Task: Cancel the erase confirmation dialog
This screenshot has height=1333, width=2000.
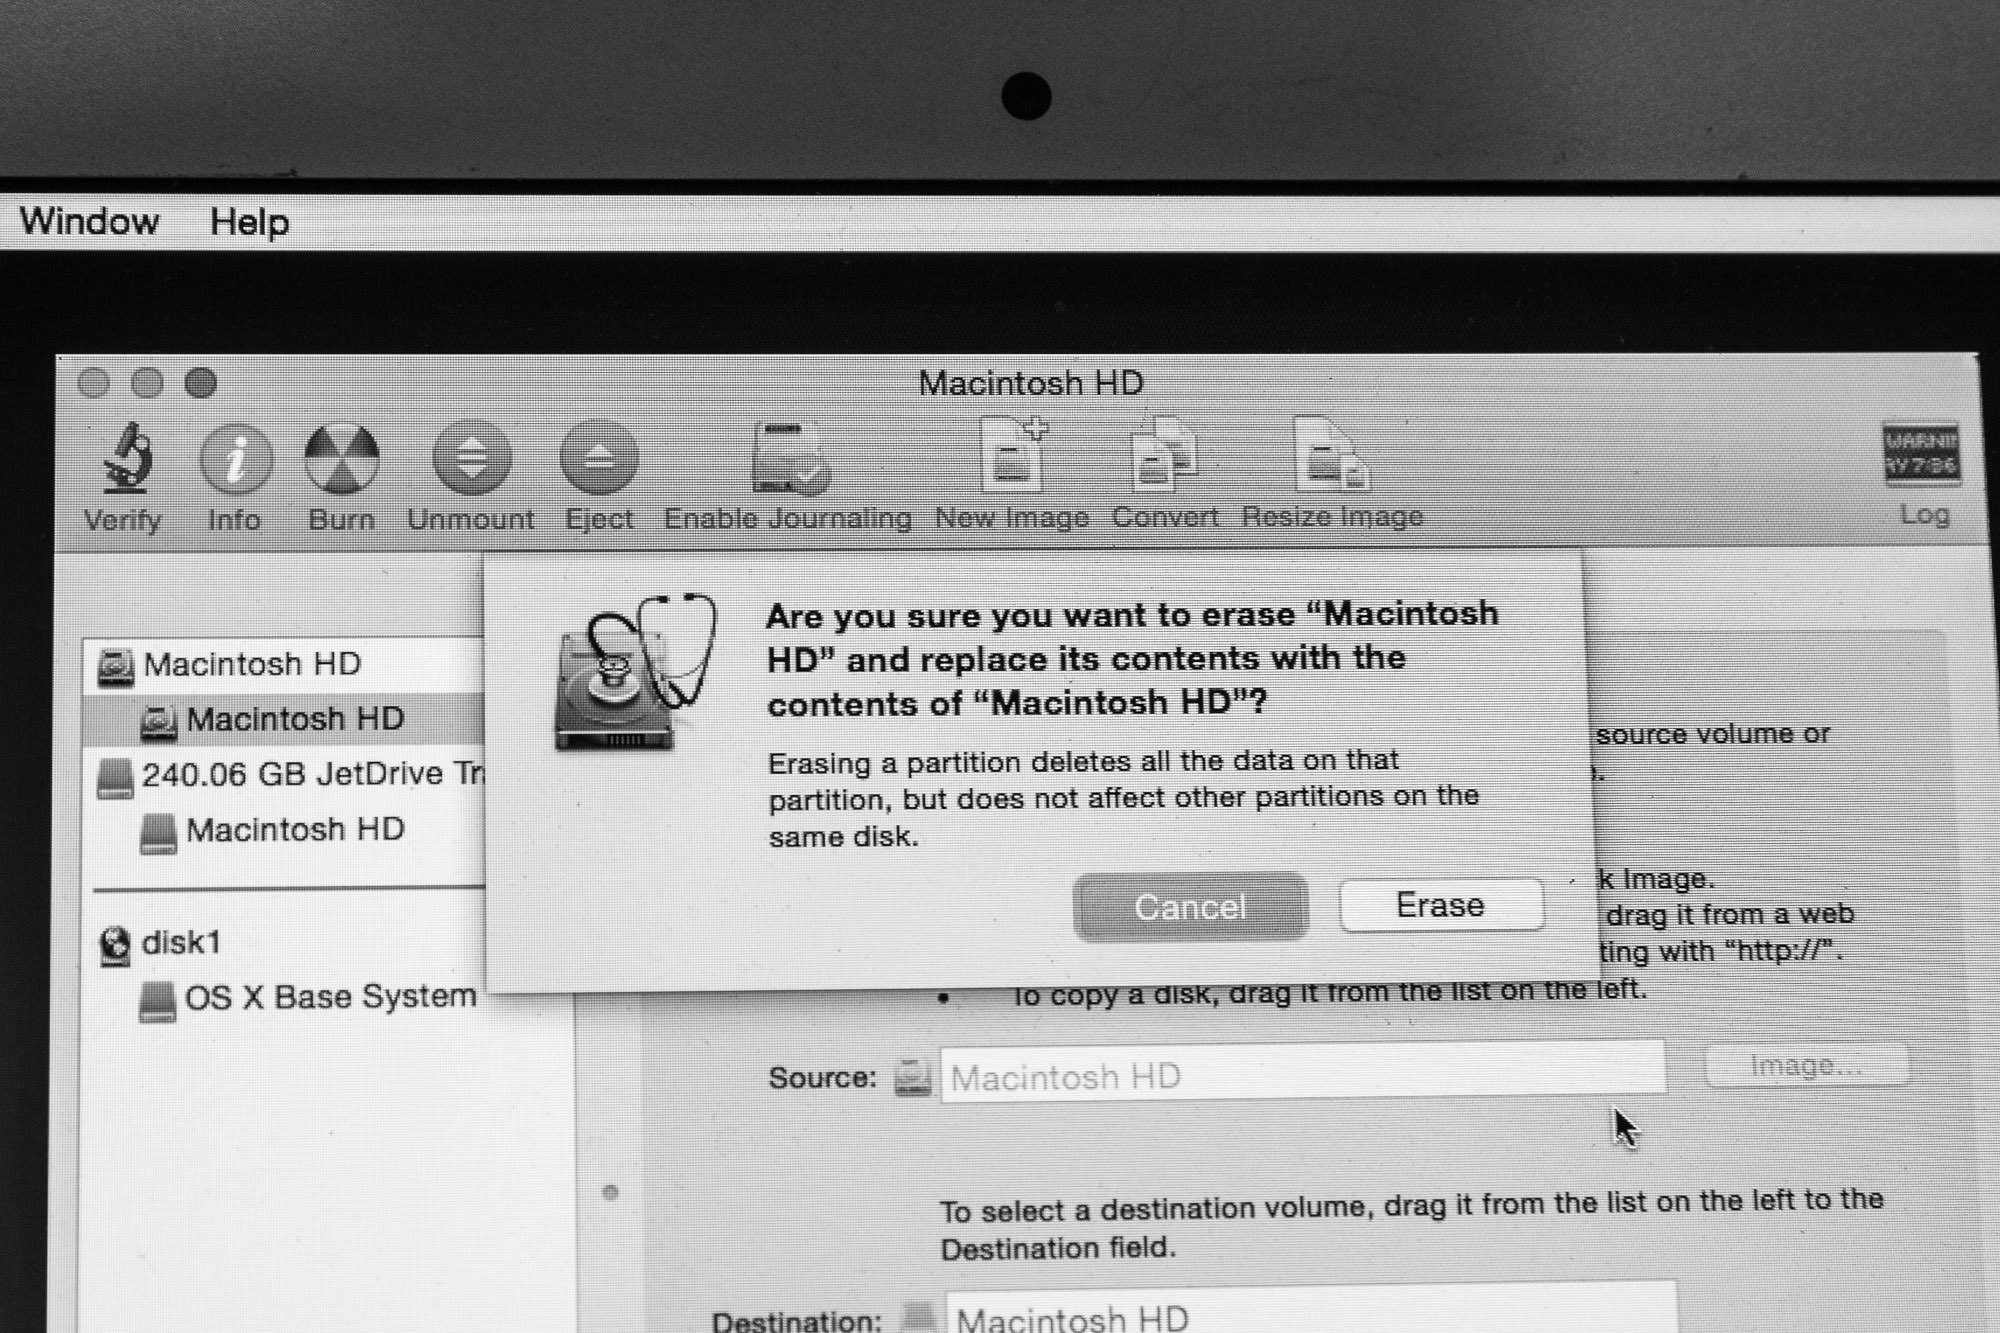Action: [x=1190, y=906]
